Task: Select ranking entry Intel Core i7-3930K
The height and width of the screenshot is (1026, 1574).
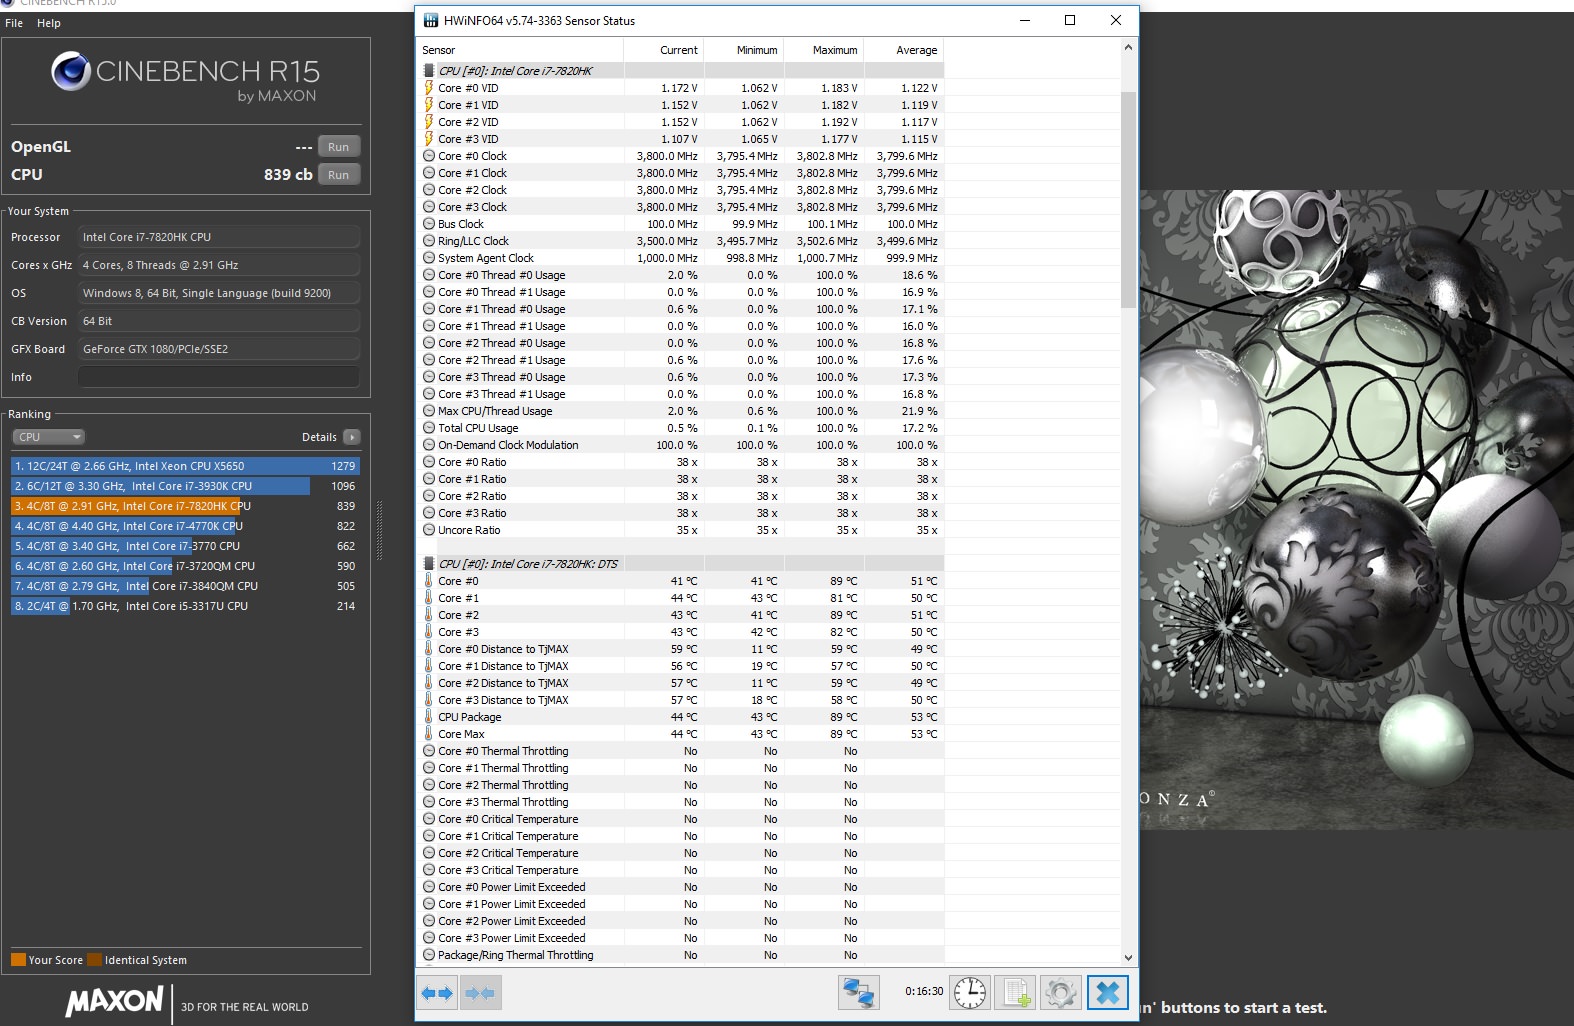Action: click(x=185, y=486)
